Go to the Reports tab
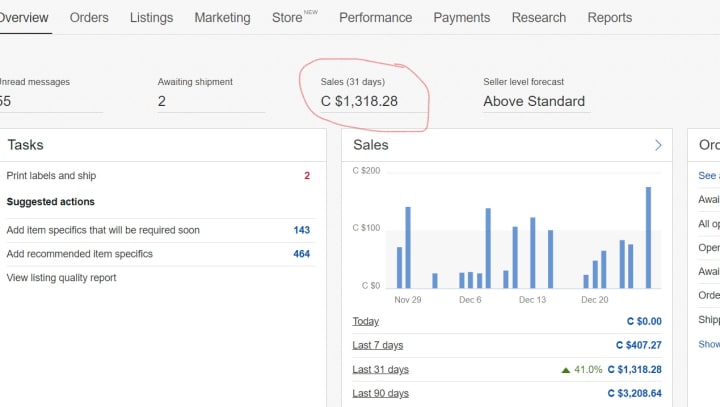720x407 pixels. click(x=610, y=17)
